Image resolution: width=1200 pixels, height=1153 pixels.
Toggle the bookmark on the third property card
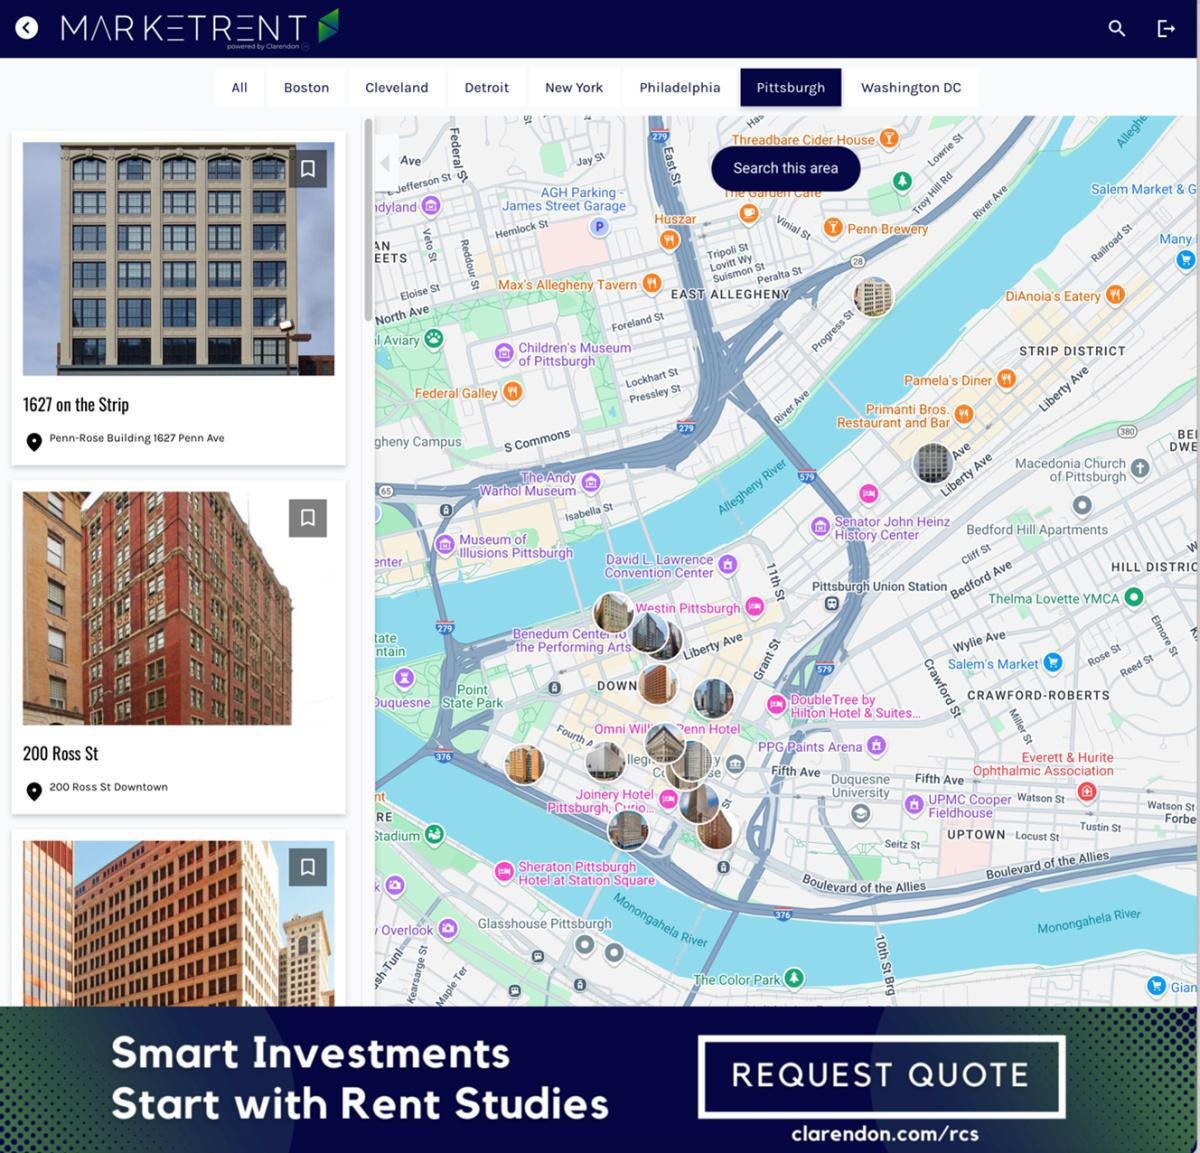click(308, 867)
